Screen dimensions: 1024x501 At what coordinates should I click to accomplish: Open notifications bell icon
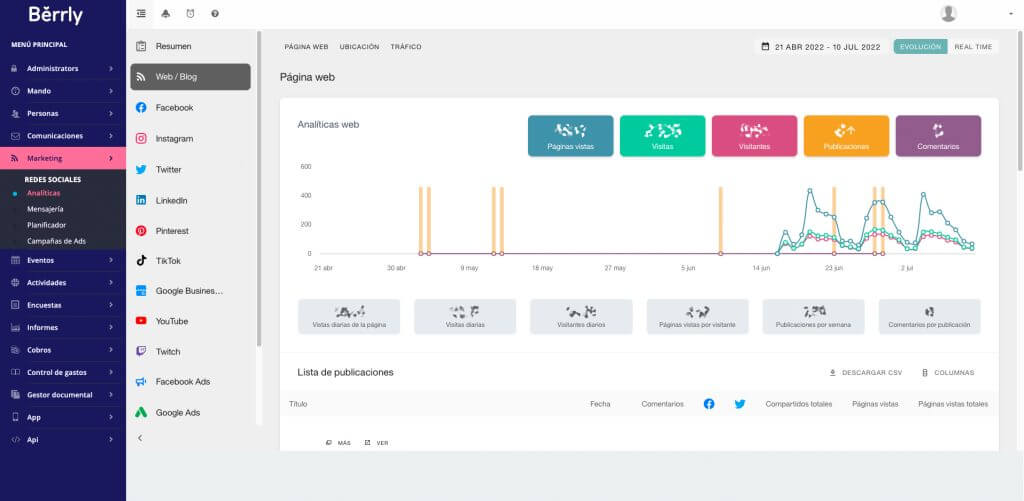click(x=165, y=14)
